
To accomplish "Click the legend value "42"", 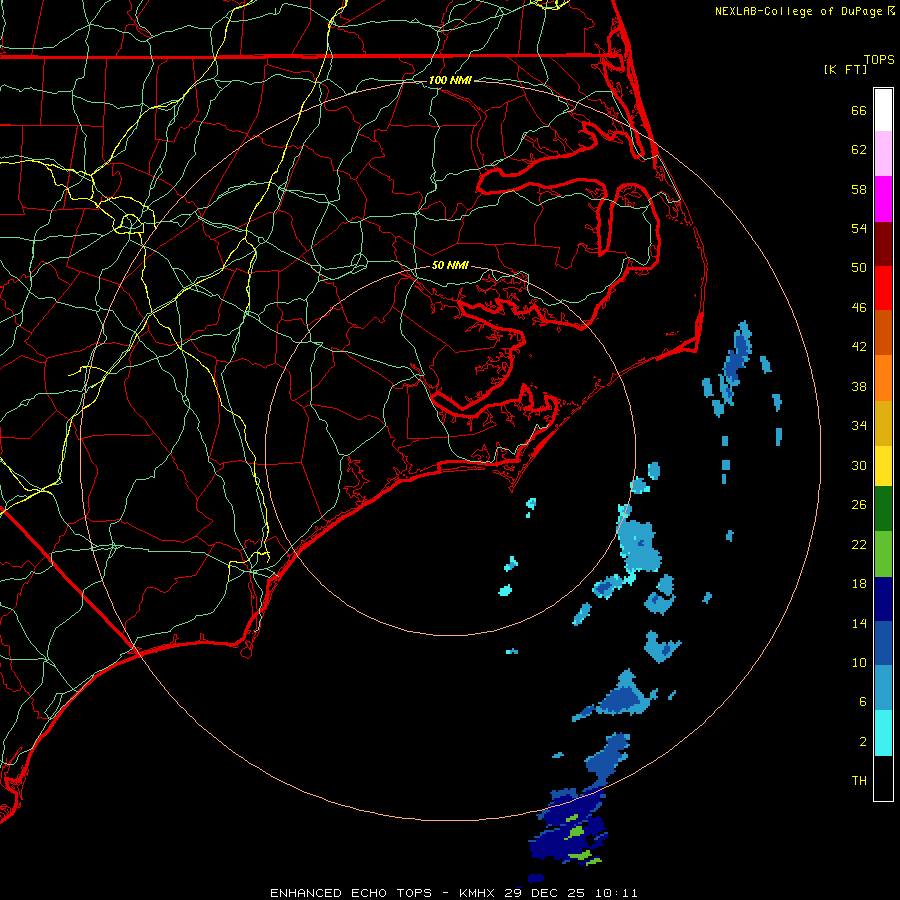I will 859,347.
